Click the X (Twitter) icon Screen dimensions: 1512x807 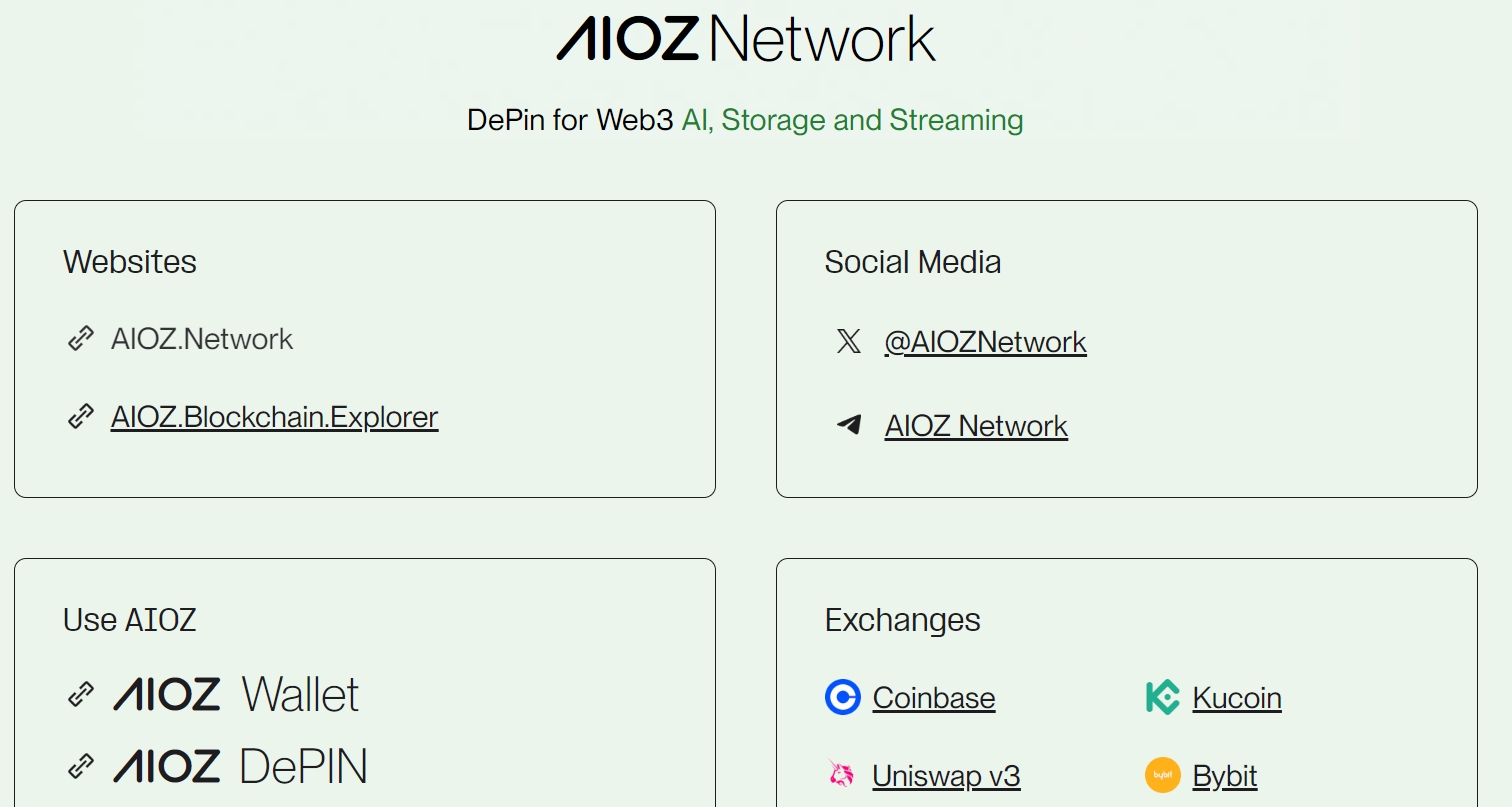click(848, 342)
